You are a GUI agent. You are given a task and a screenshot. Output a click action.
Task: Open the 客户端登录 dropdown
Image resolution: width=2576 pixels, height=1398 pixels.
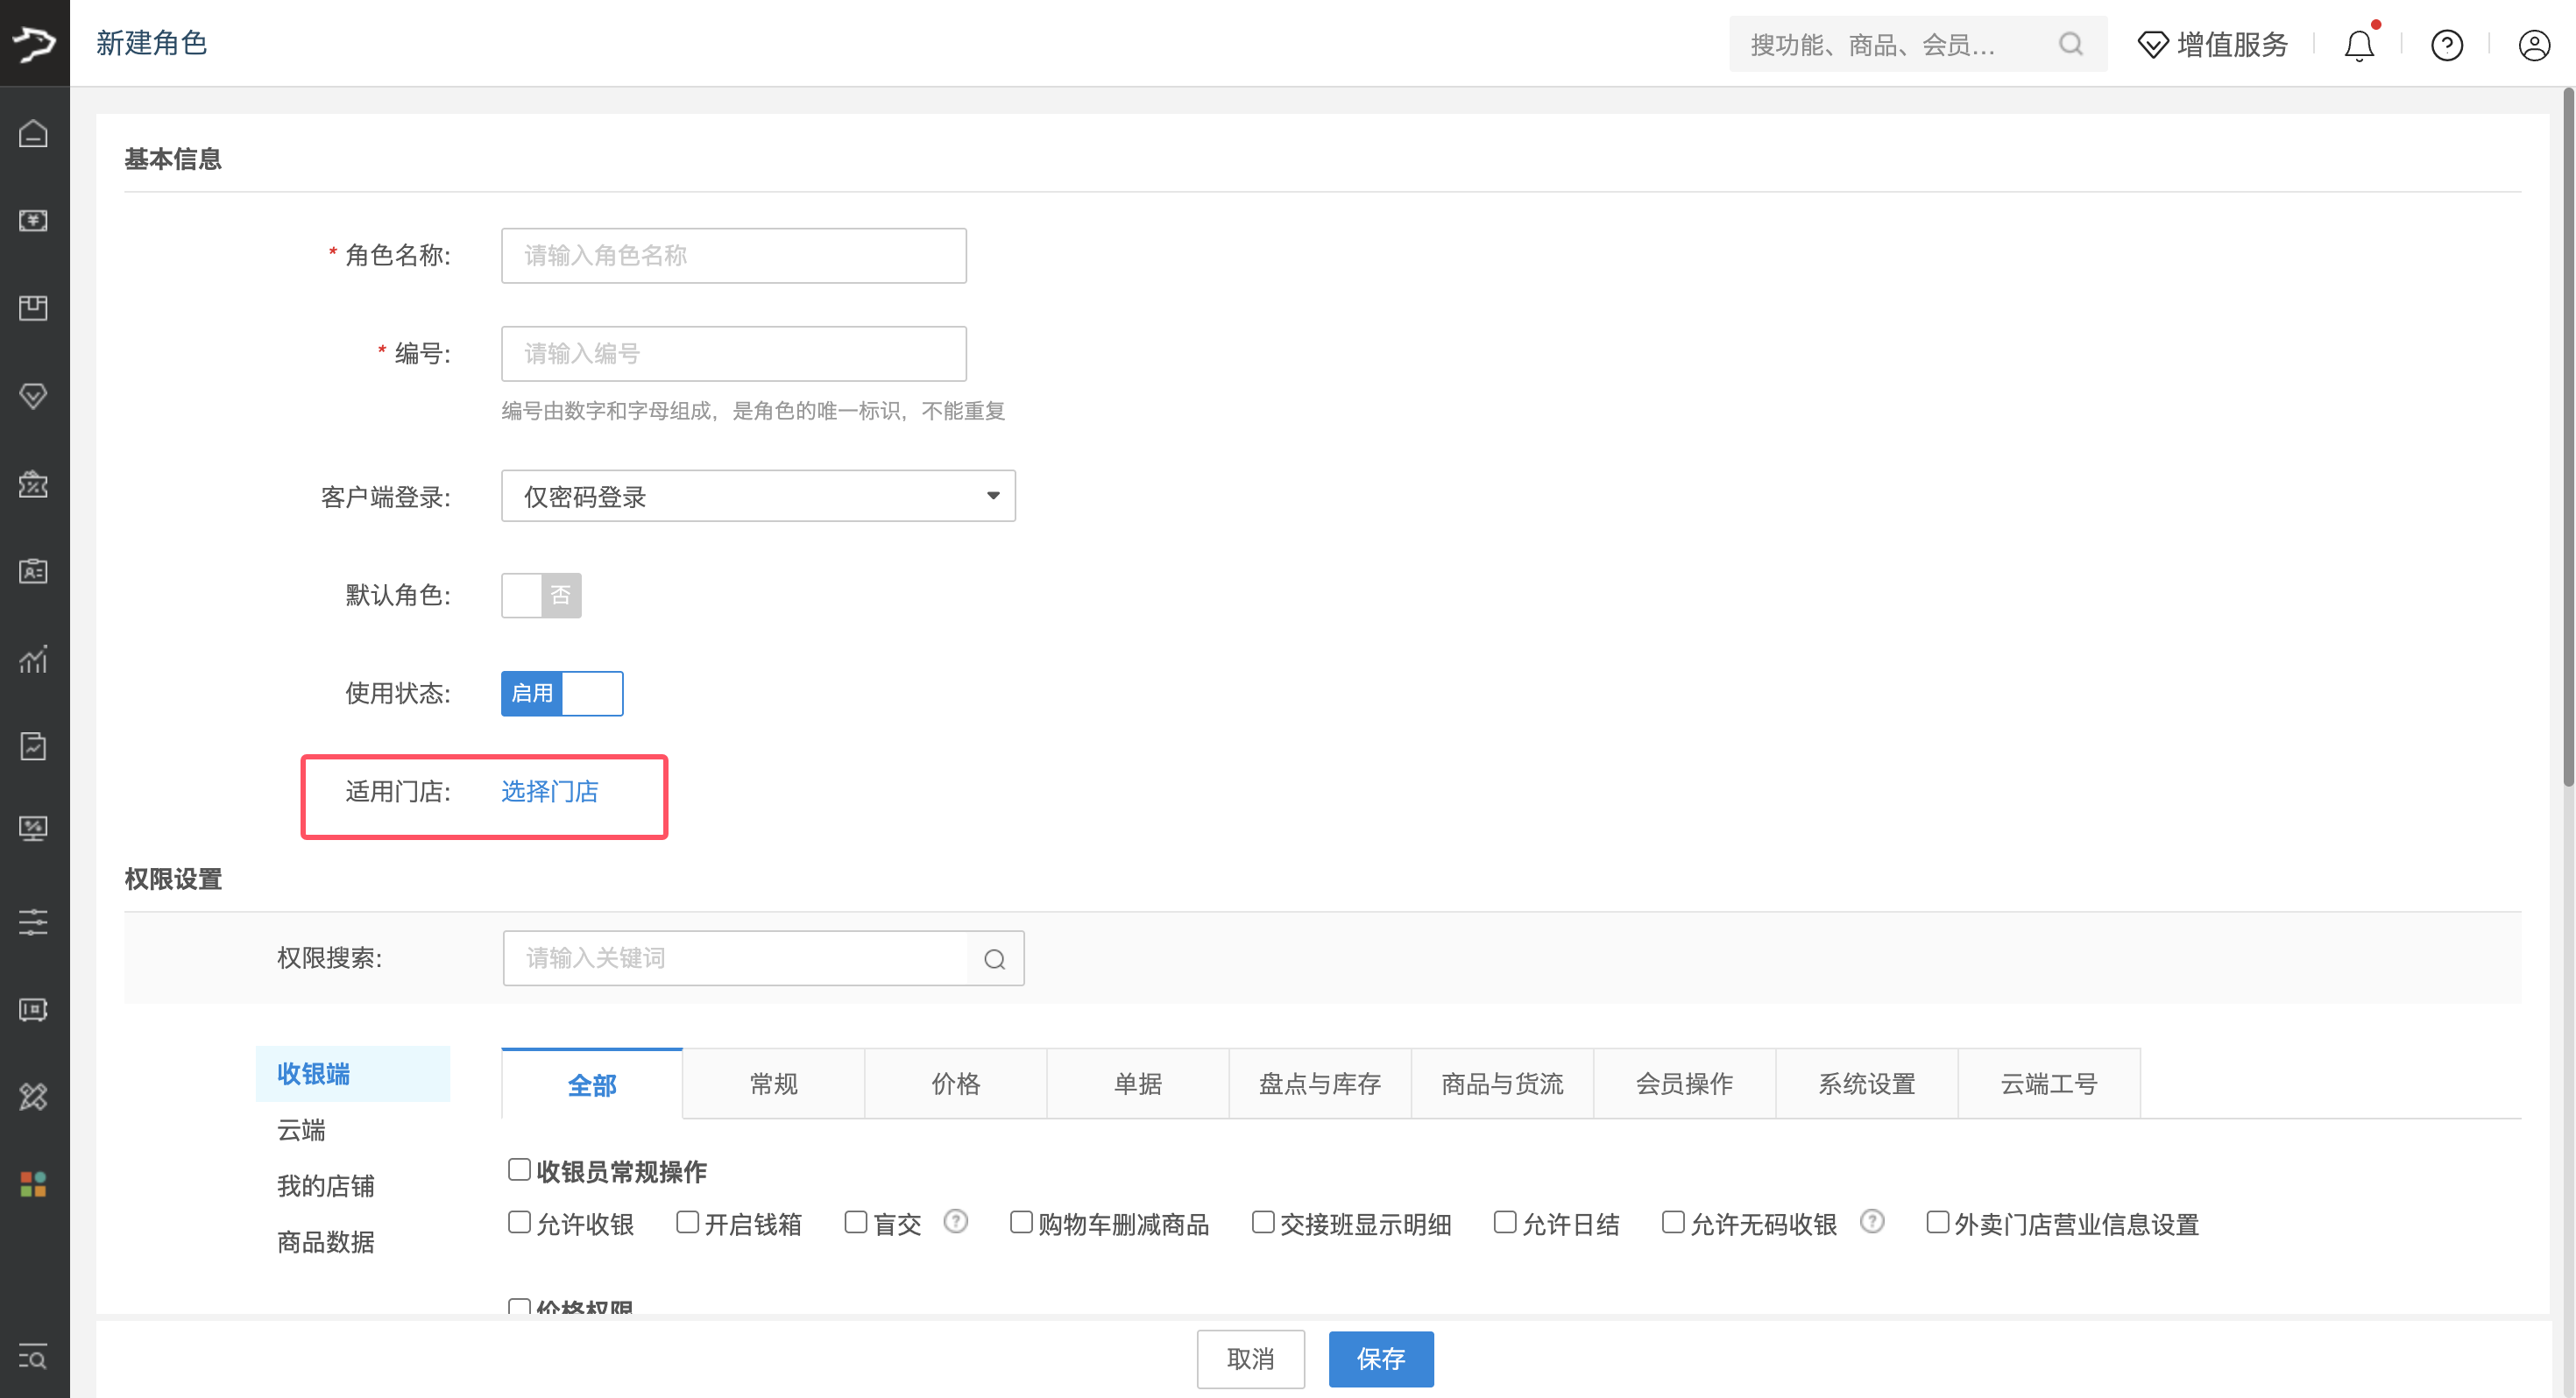point(757,496)
